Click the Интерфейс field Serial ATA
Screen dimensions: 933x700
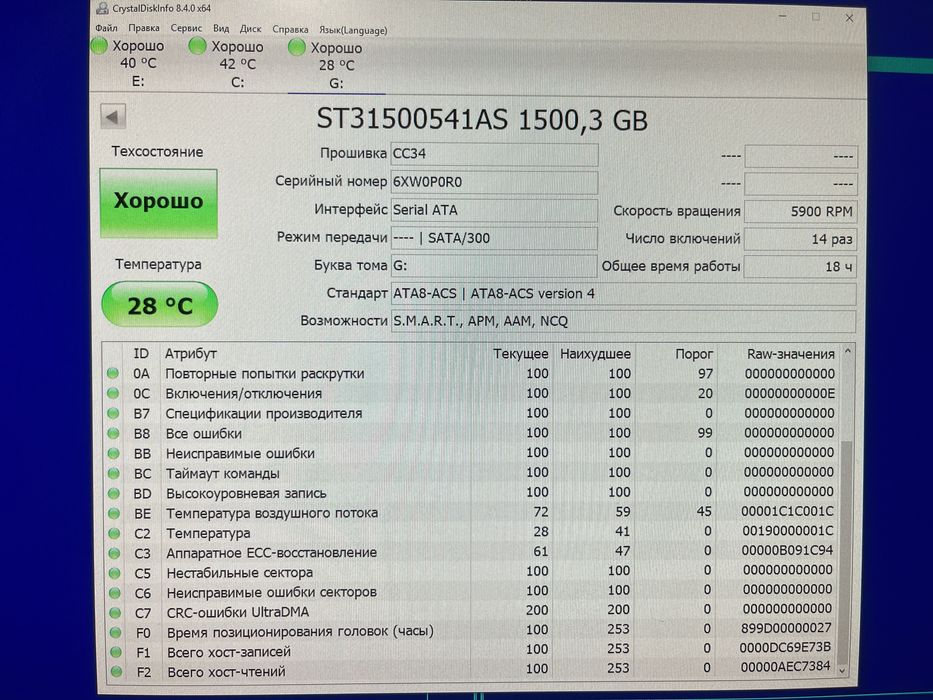[494, 210]
